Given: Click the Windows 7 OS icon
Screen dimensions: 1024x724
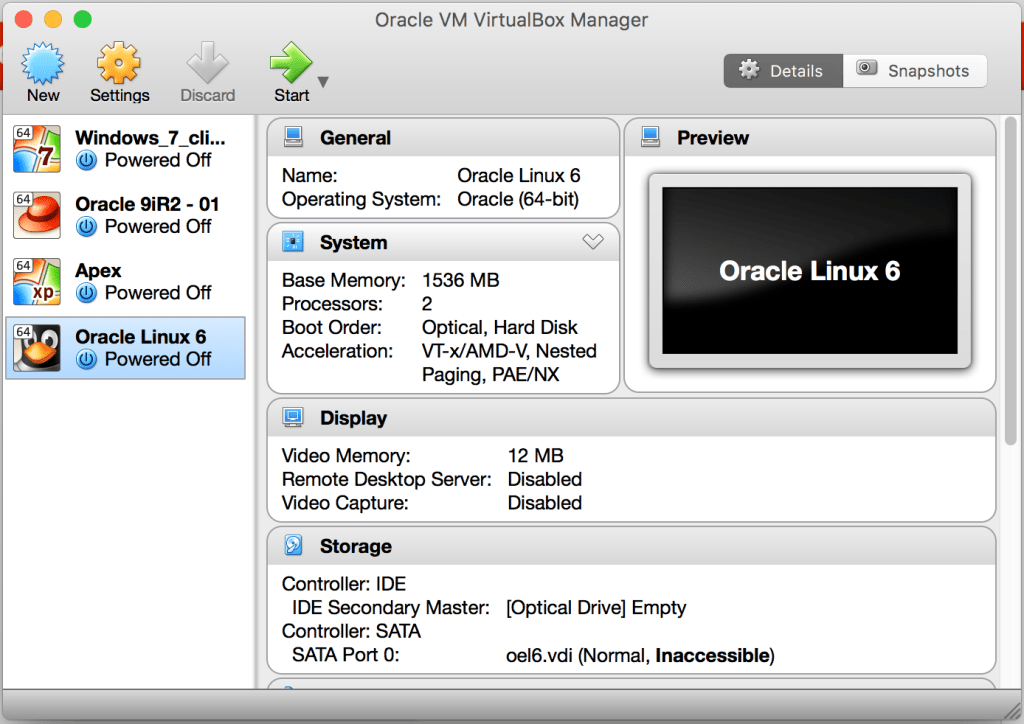Looking at the screenshot, I should 37,149.
